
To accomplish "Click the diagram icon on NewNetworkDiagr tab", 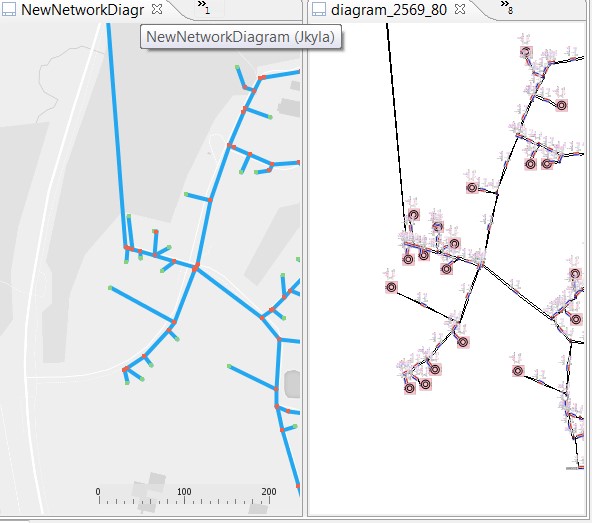I will point(8,9).
